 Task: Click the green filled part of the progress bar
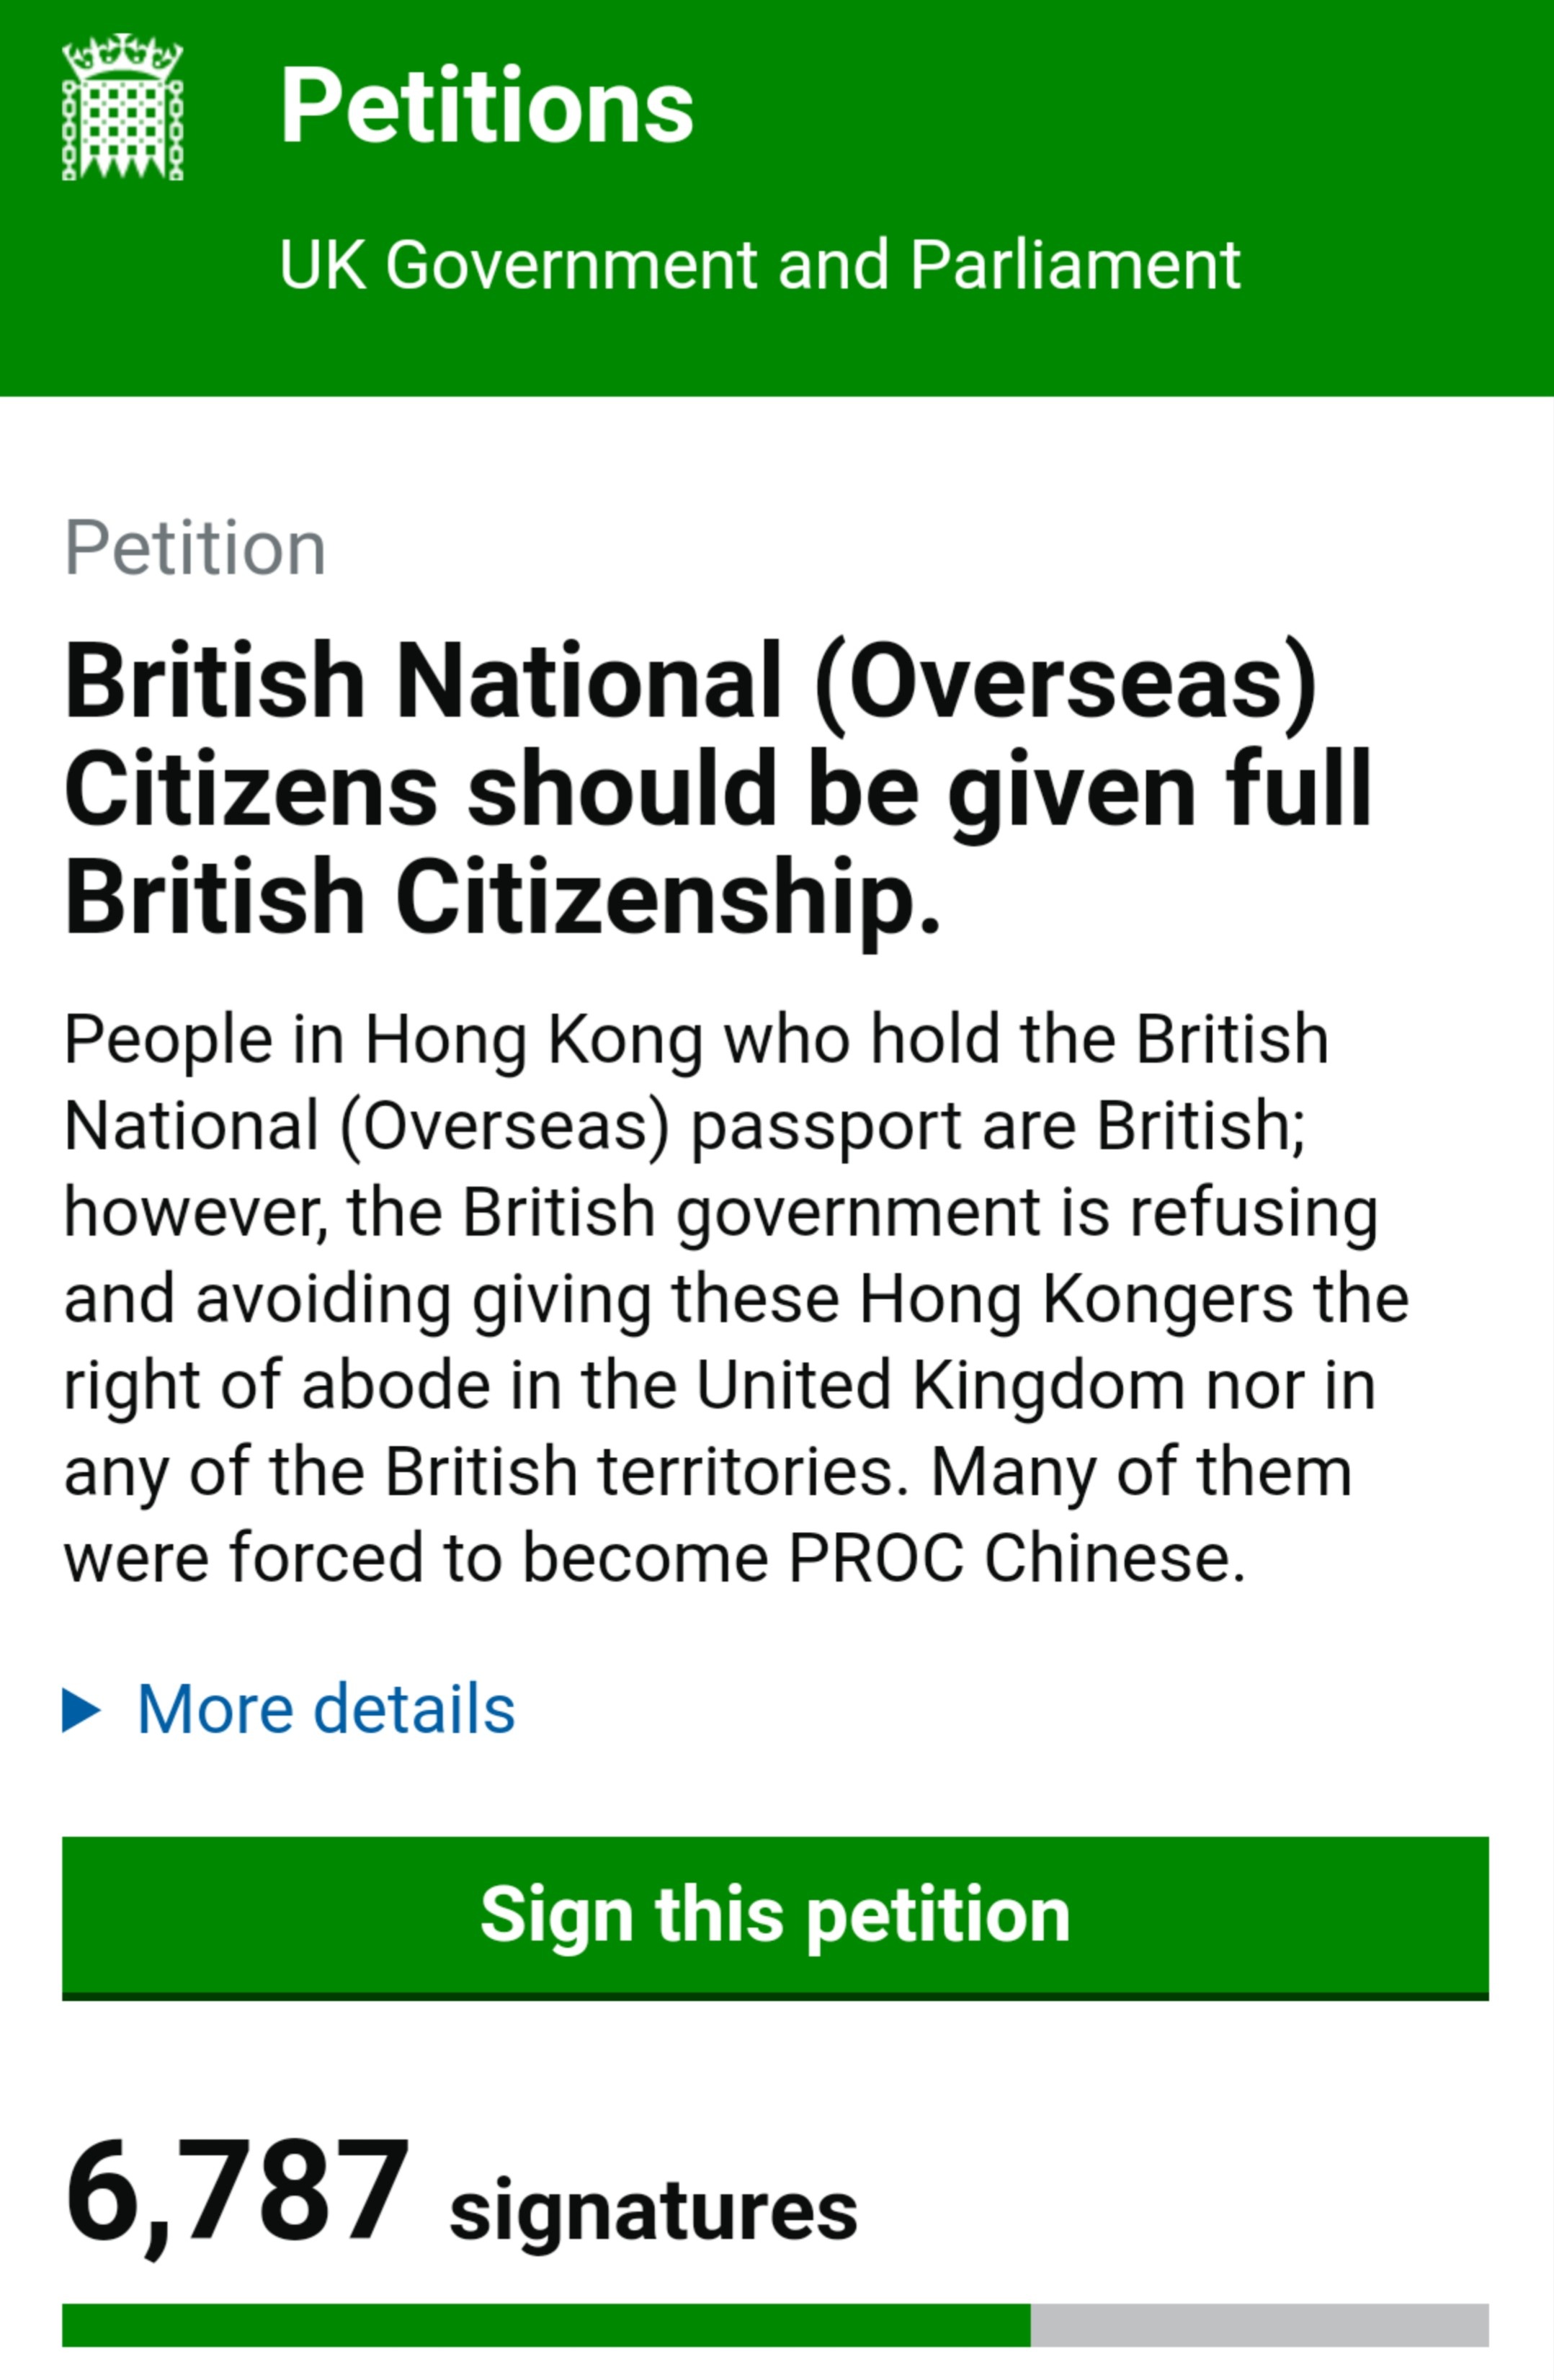546,2325
